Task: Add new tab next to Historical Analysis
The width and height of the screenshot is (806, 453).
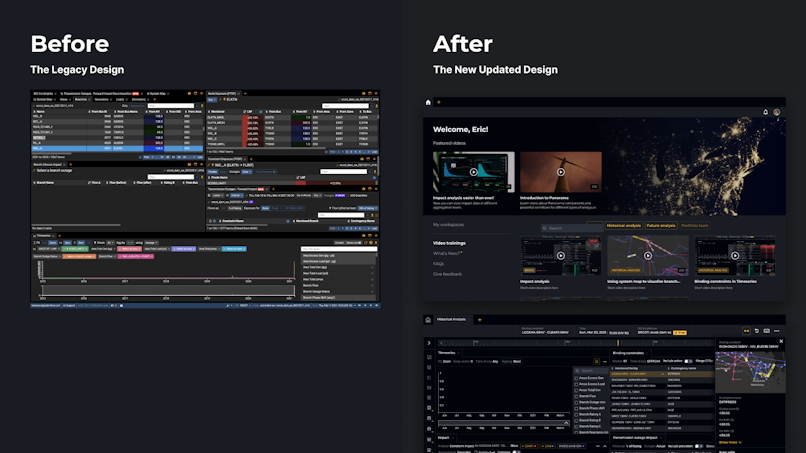Action: click(x=480, y=320)
